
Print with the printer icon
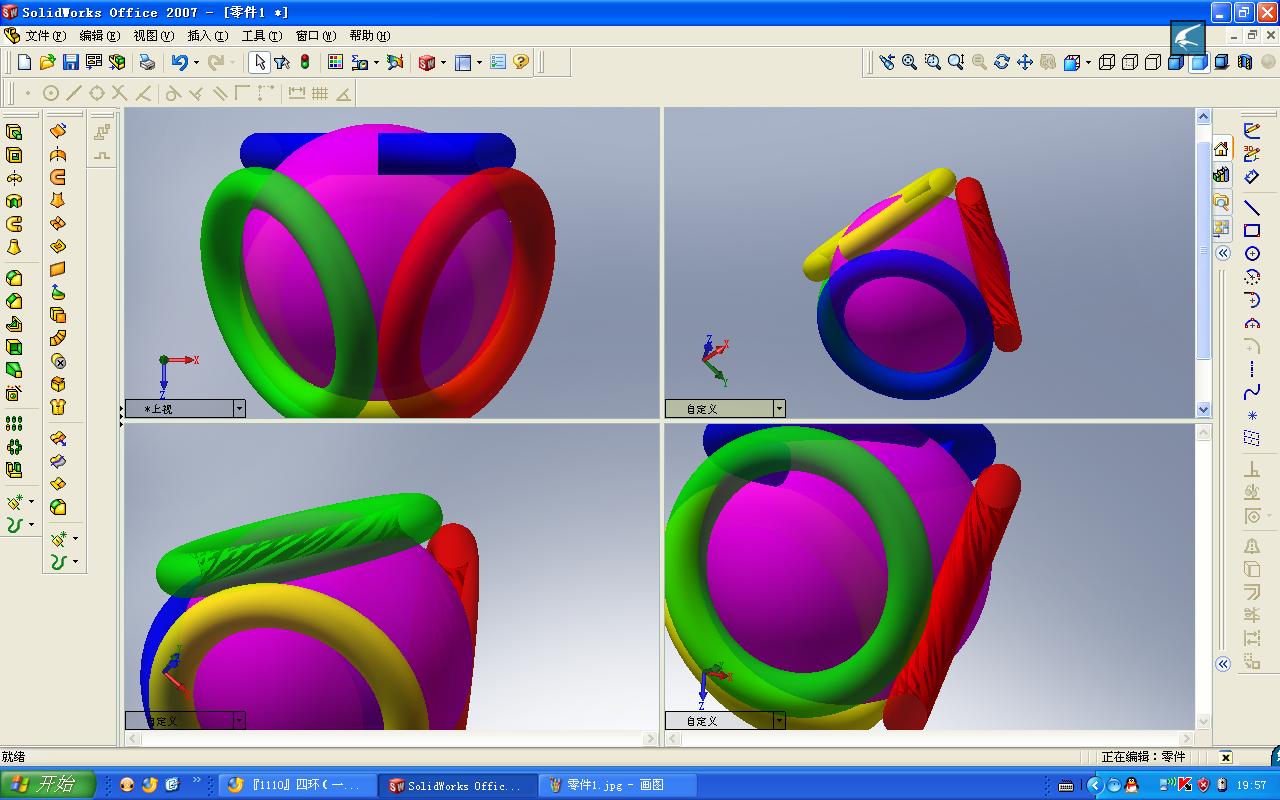click(147, 62)
